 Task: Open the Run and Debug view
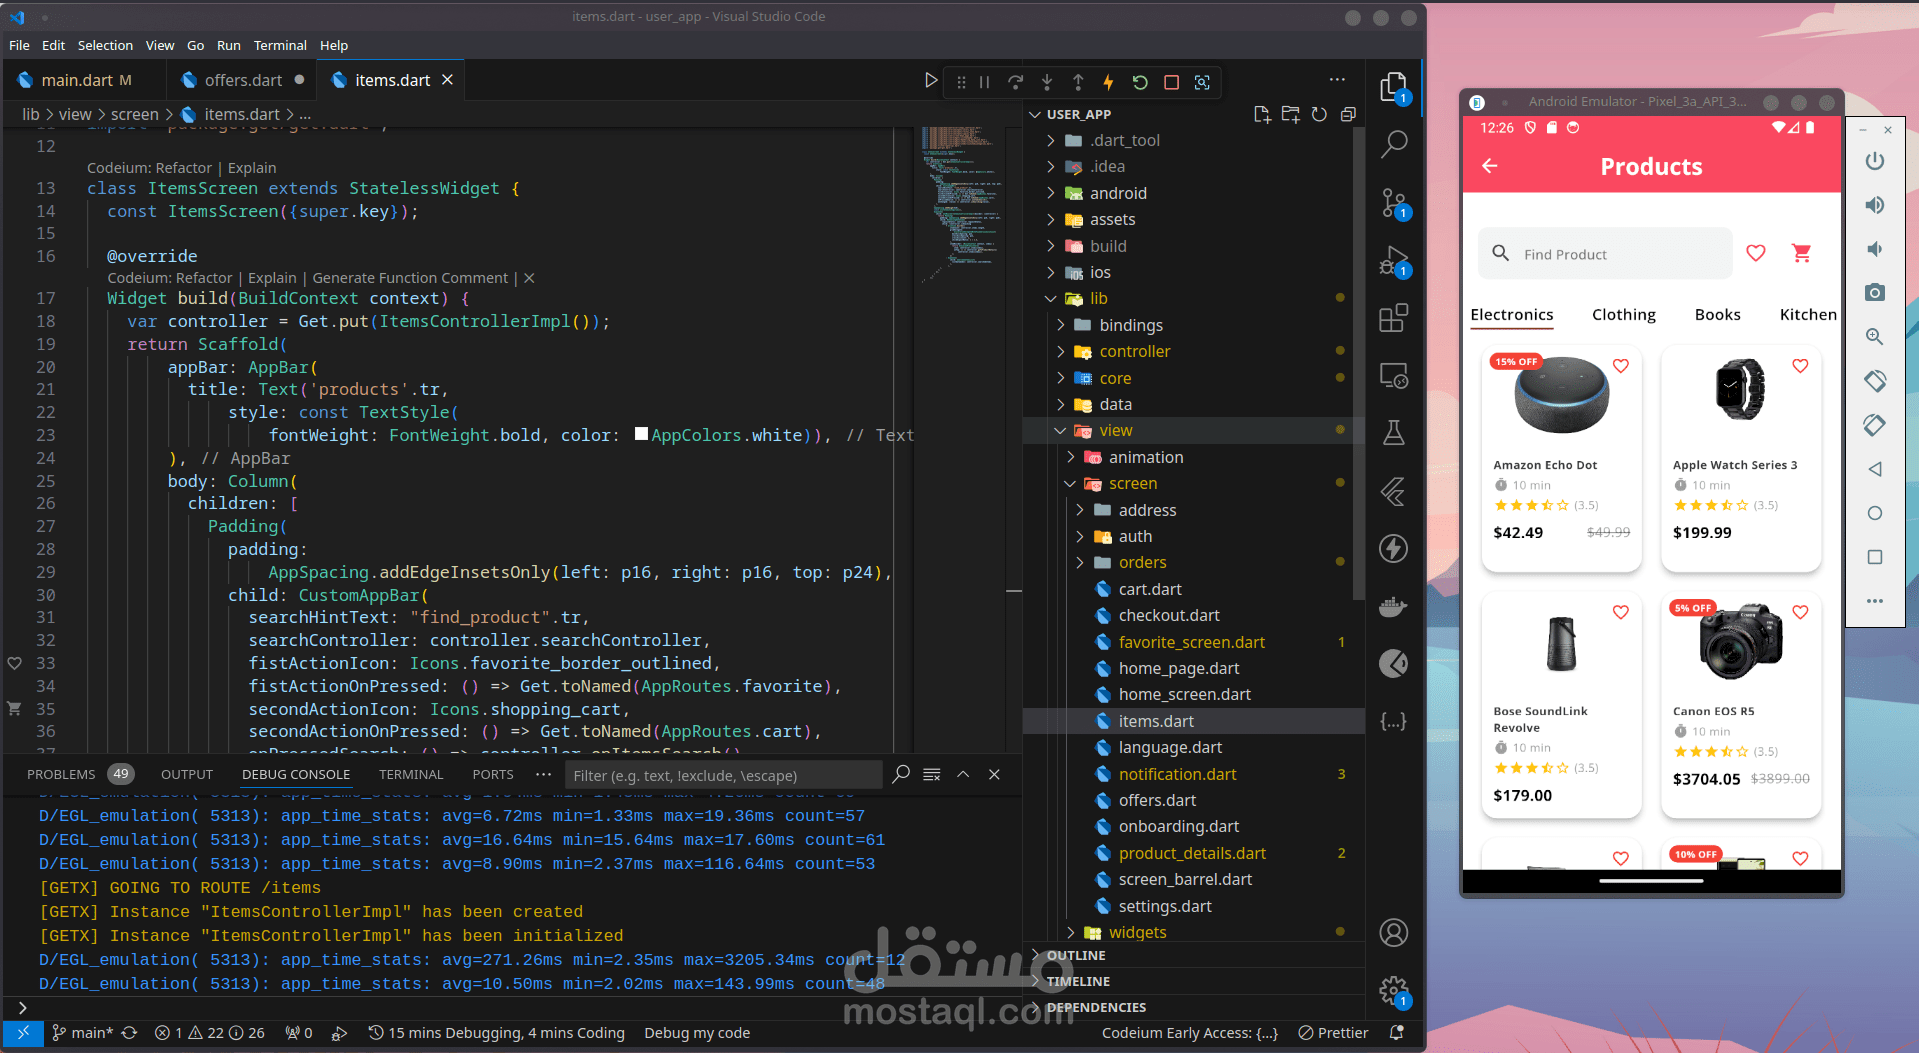click(x=1393, y=262)
